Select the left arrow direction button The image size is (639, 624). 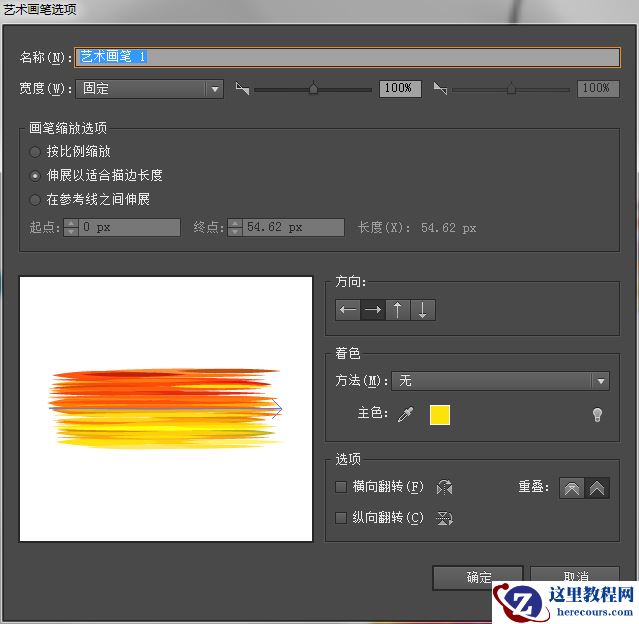pyautogui.click(x=348, y=310)
